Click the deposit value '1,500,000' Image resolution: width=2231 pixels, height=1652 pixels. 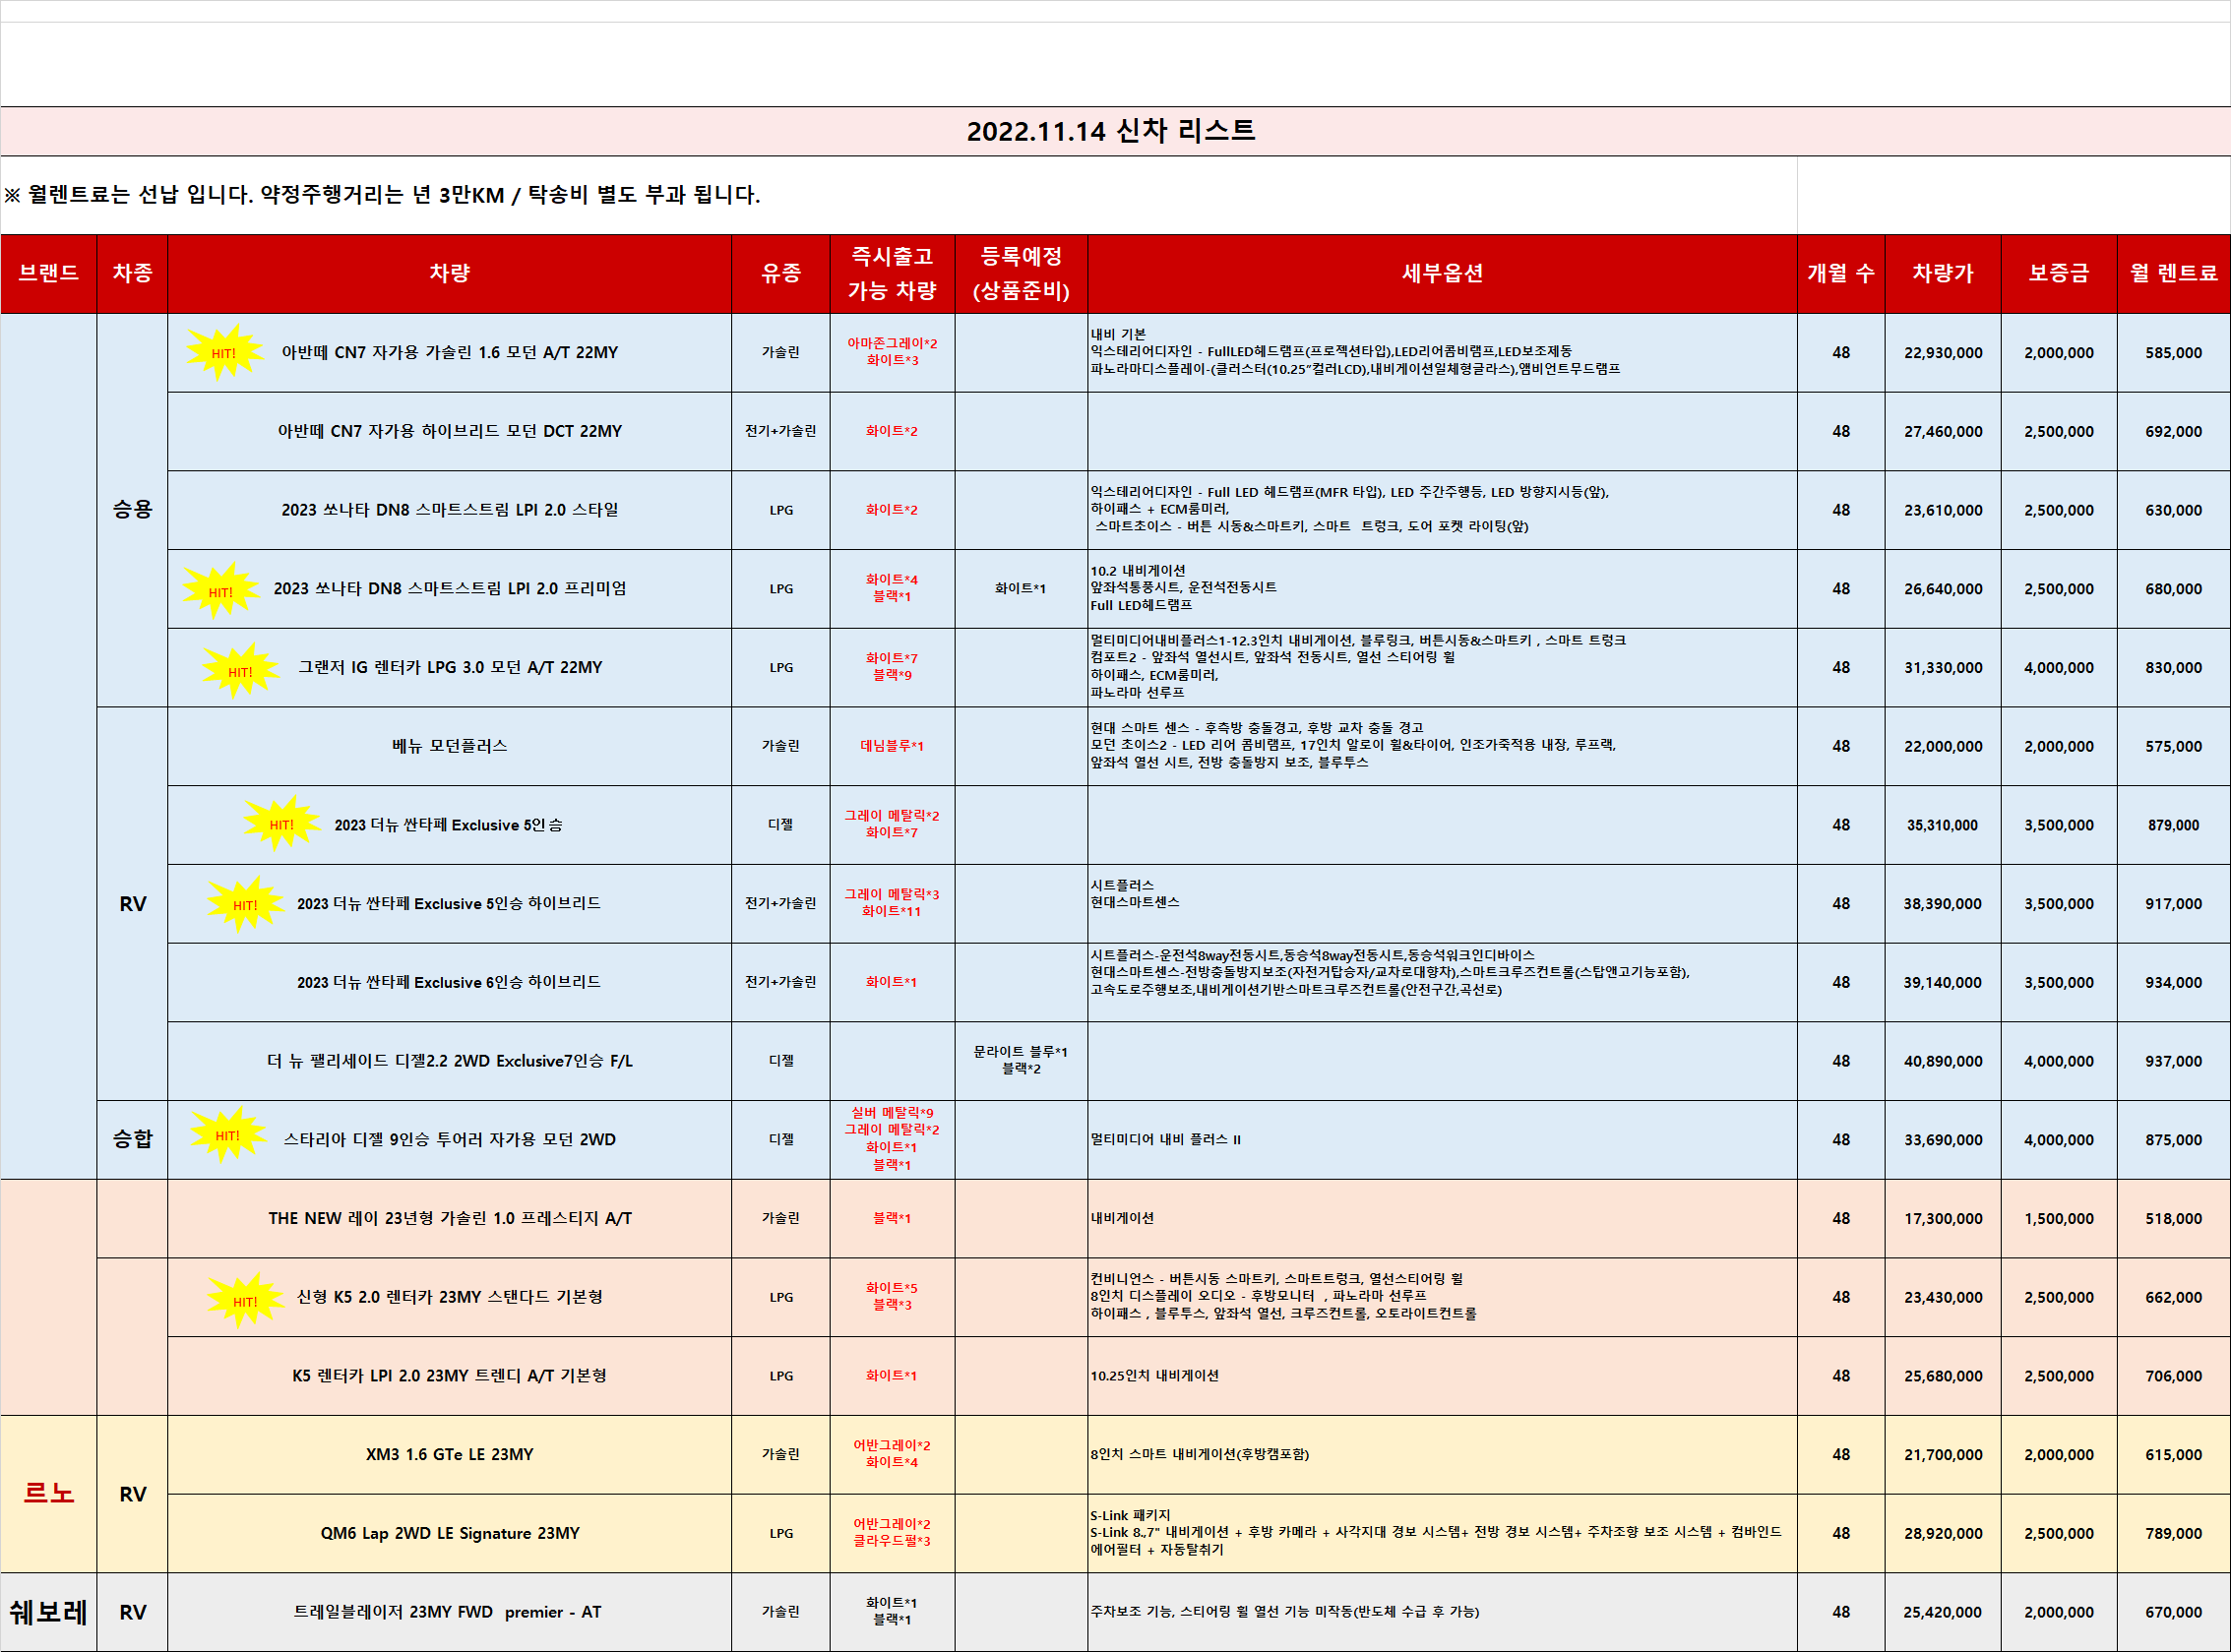click(x=2059, y=1219)
